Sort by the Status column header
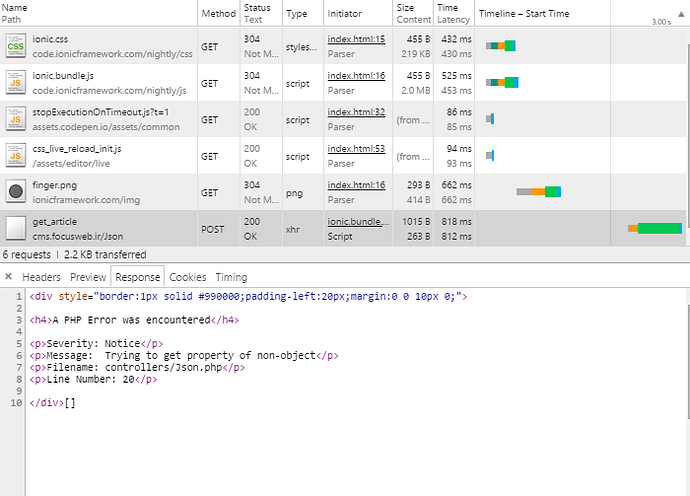 point(261,13)
